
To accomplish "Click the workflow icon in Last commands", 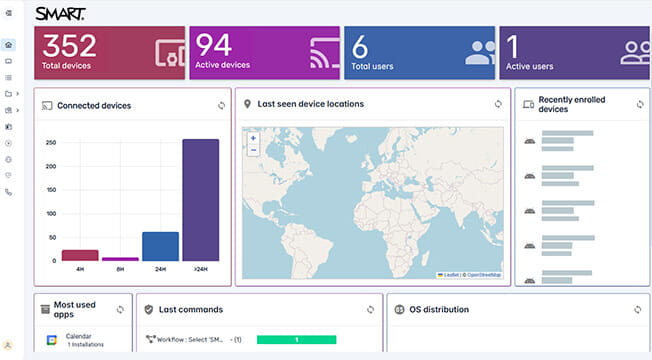I will click(x=151, y=339).
